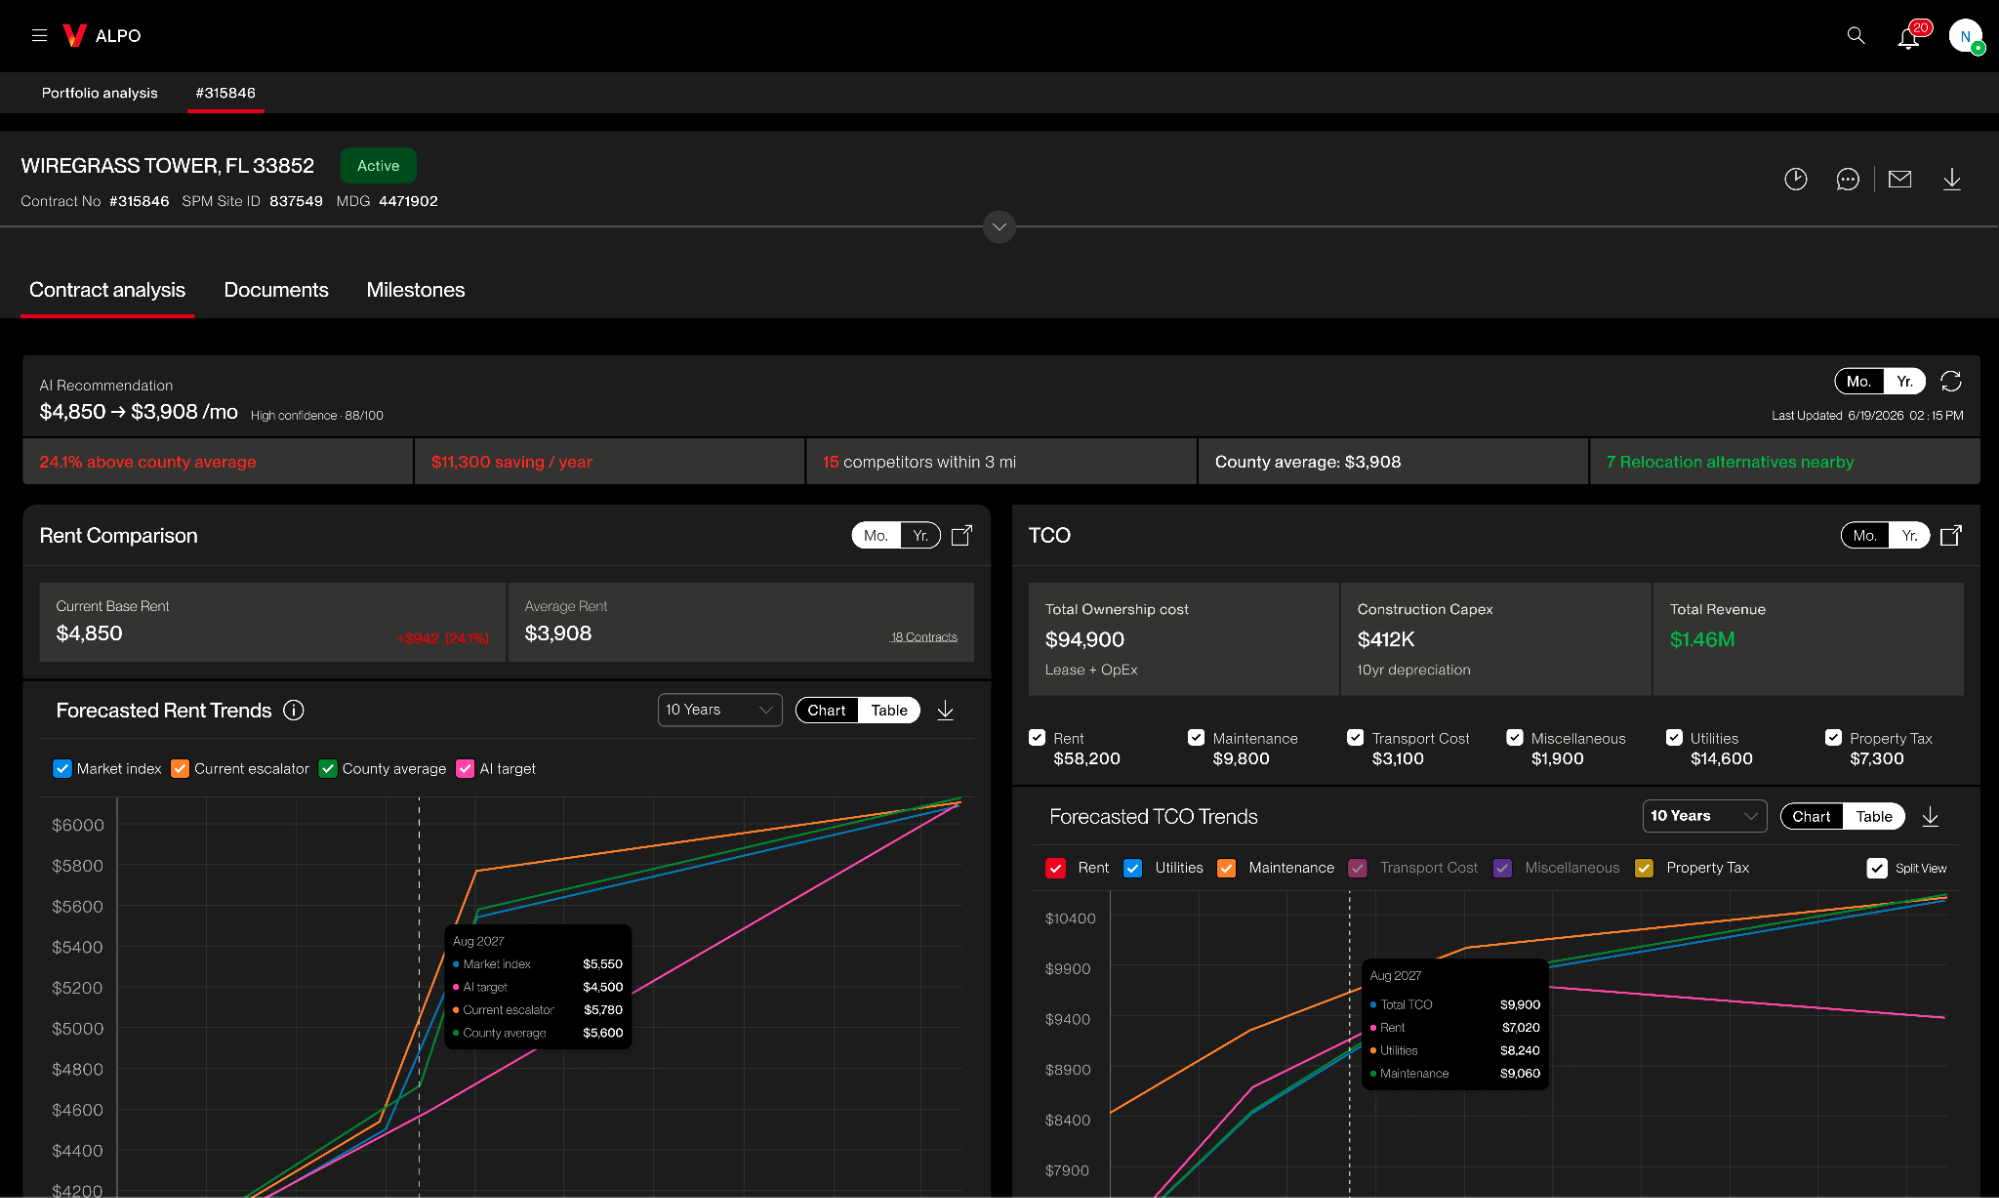Screen dimensions: 1999x1198
Task: Click the Active status badge
Action: tap(378, 166)
